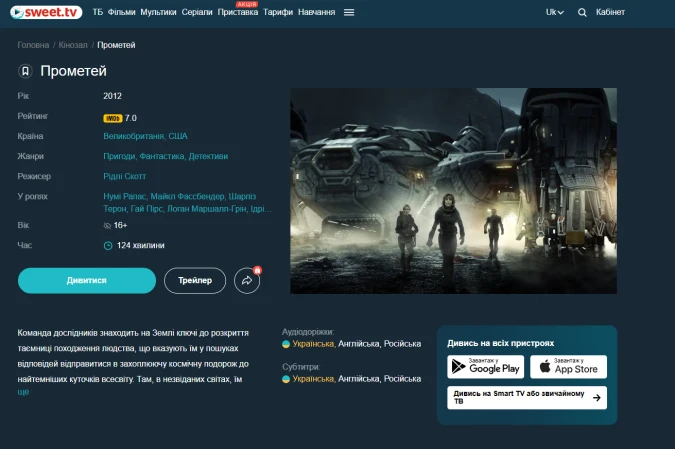Open the hamburger menu icon

coord(349,12)
